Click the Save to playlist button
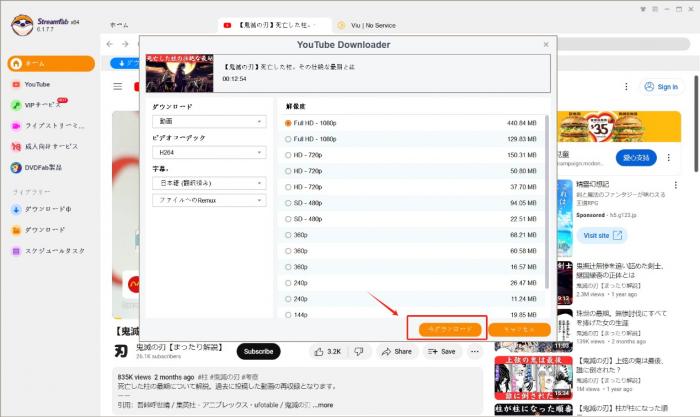Image resolution: width=700 pixels, height=417 pixels. (442, 352)
